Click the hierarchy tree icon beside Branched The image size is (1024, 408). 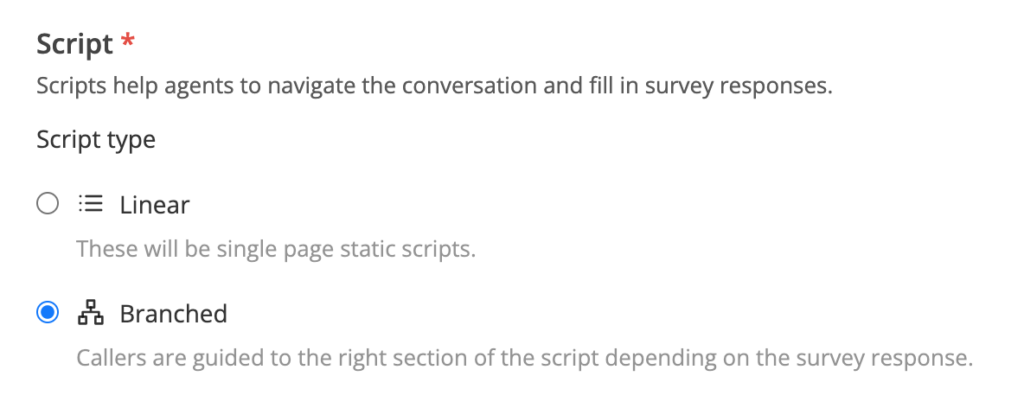pos(91,313)
